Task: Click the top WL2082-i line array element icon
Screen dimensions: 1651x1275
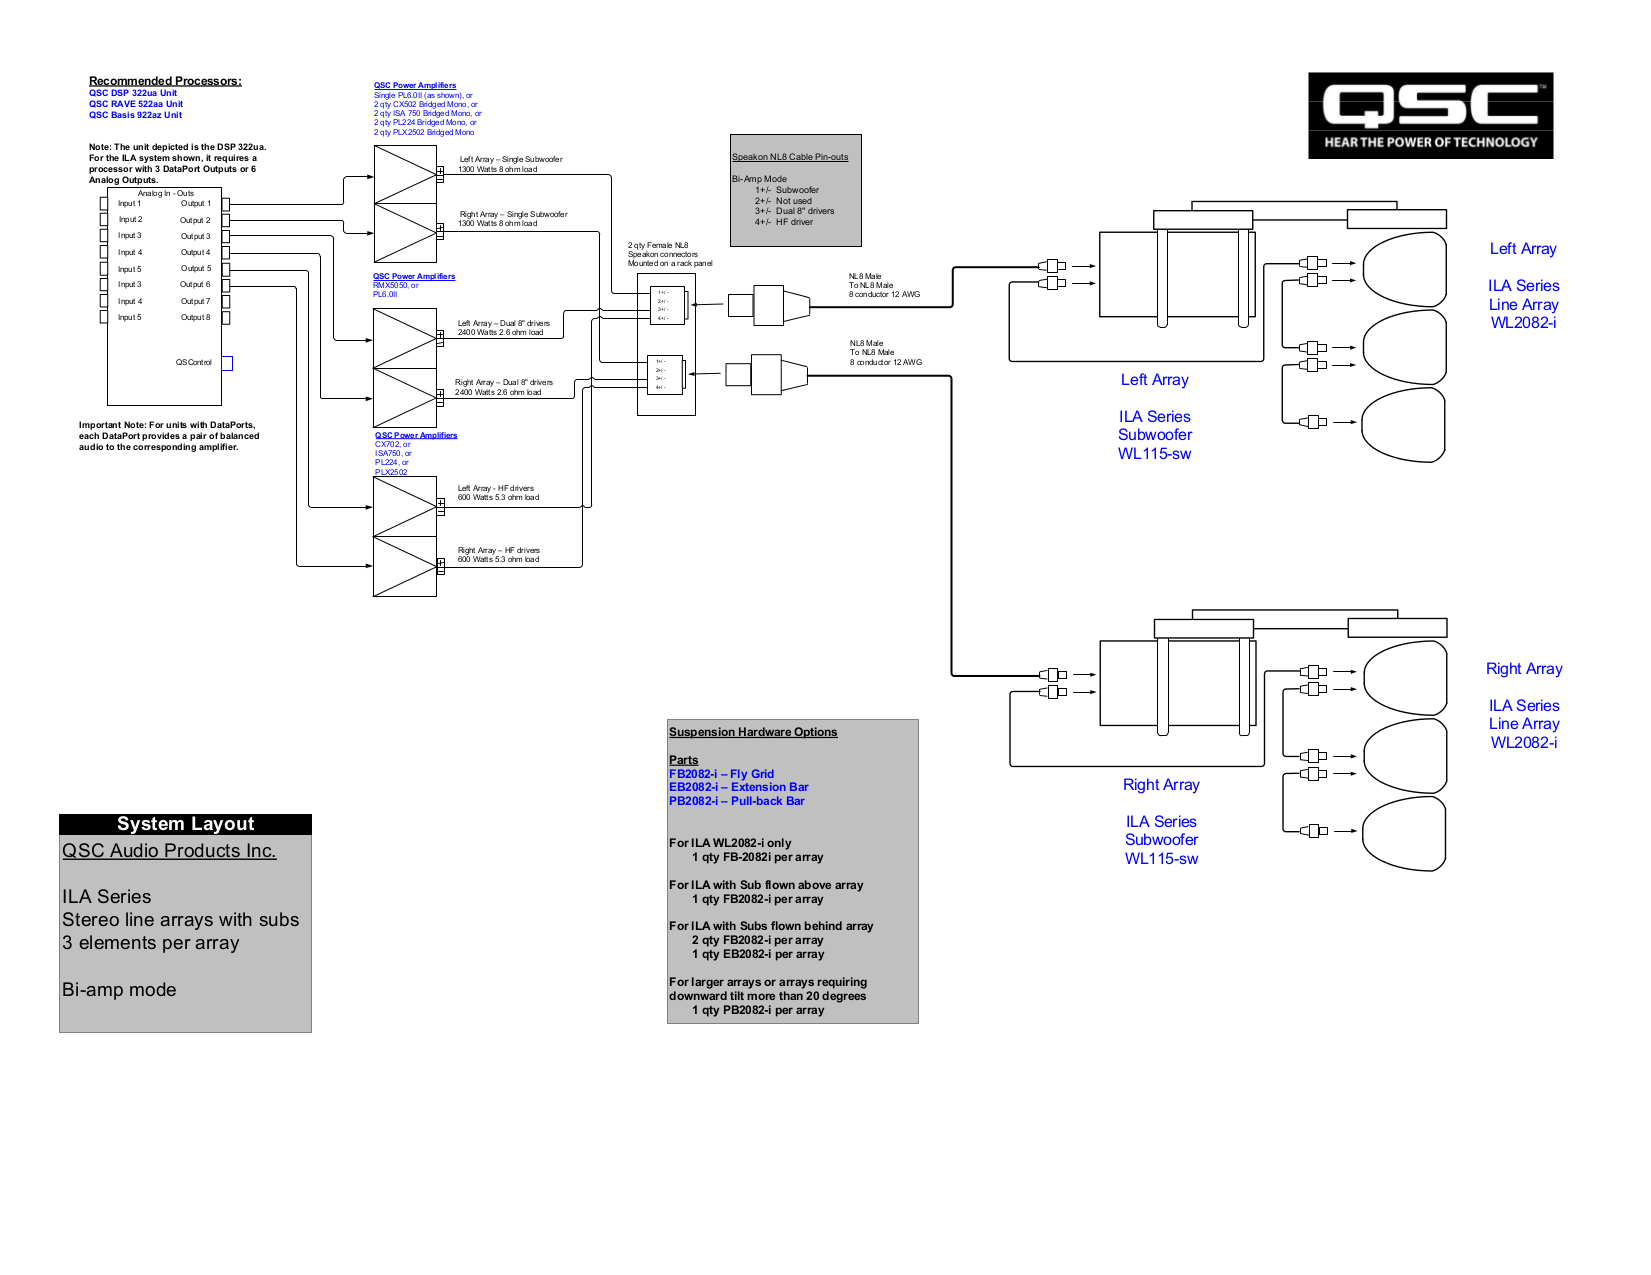Action: [x=1403, y=268]
